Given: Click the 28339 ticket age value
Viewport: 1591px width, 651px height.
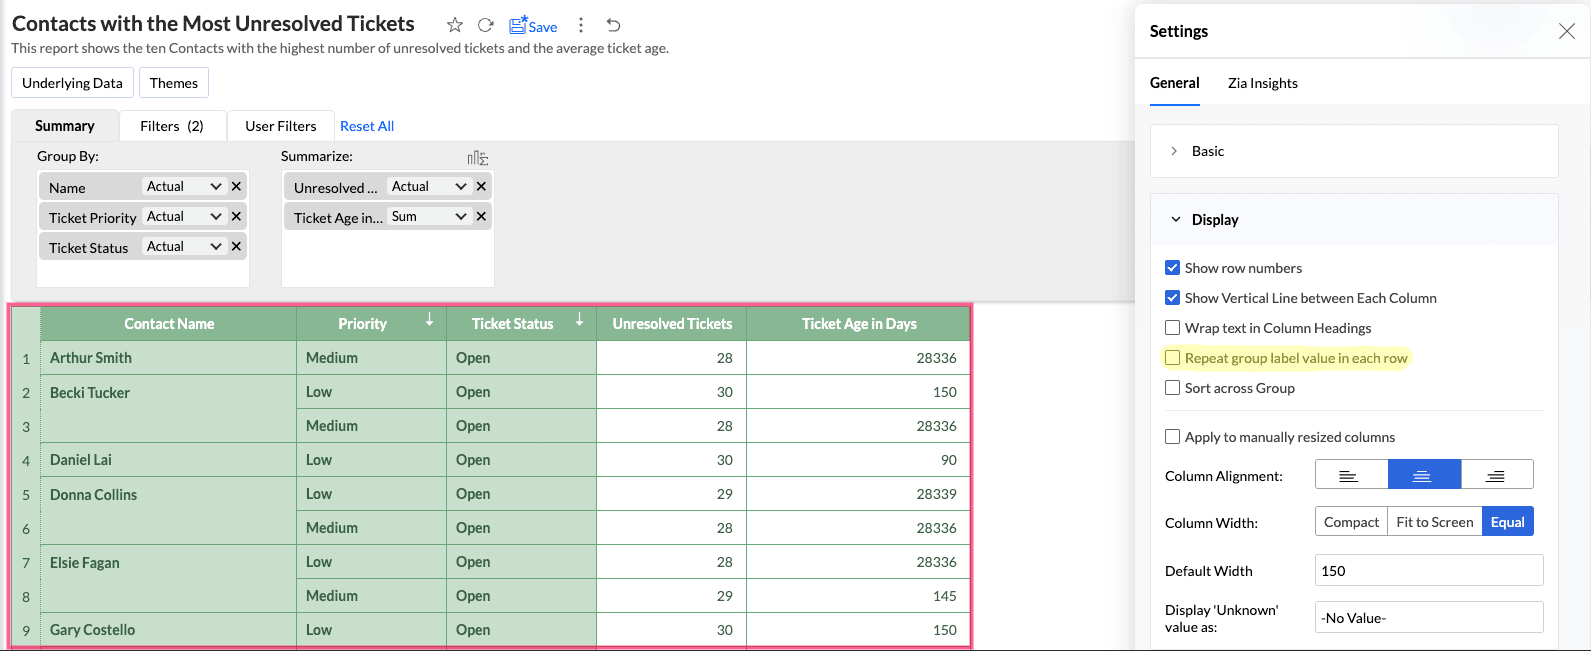Looking at the screenshot, I should [936, 494].
